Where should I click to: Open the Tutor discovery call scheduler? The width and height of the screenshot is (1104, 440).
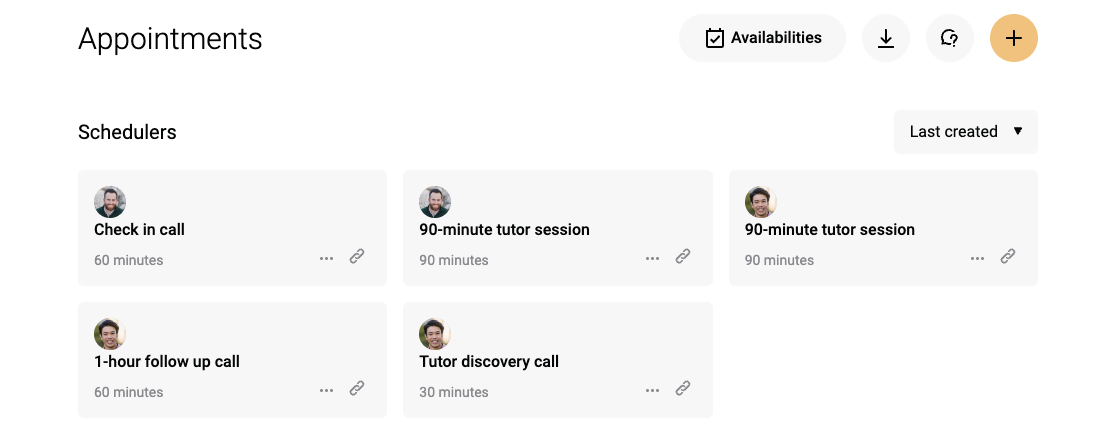click(558, 360)
